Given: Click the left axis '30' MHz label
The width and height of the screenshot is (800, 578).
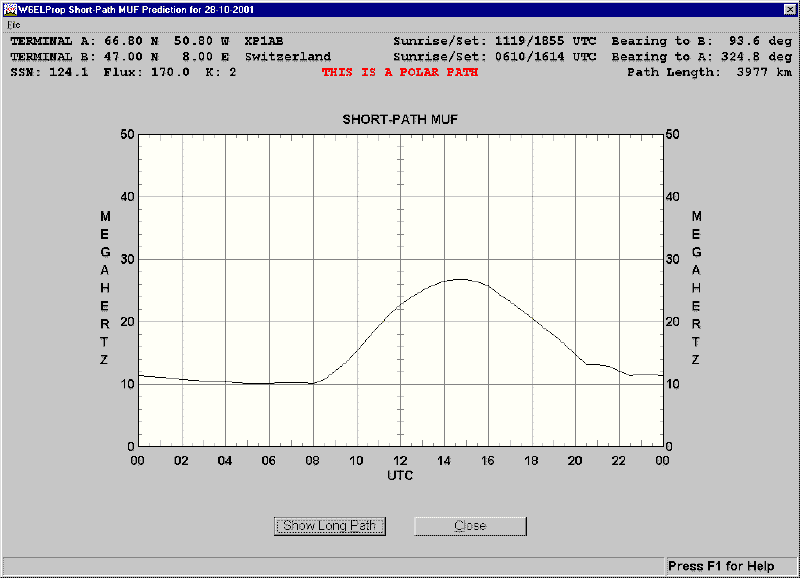Looking at the screenshot, I should click(128, 259).
